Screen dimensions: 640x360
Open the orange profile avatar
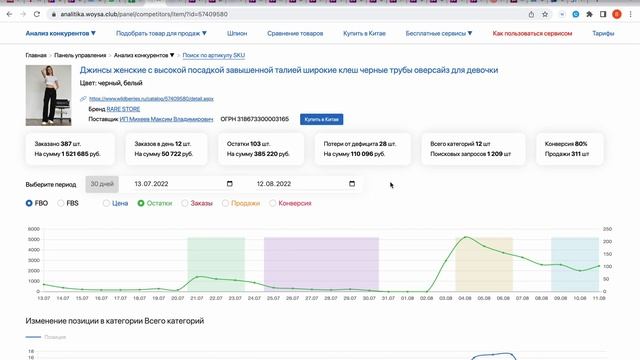[x=617, y=14]
